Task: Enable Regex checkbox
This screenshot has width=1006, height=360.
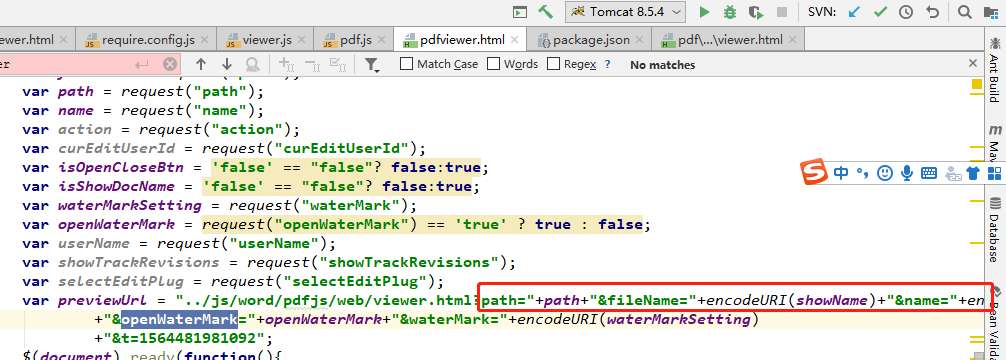Action: coord(553,64)
